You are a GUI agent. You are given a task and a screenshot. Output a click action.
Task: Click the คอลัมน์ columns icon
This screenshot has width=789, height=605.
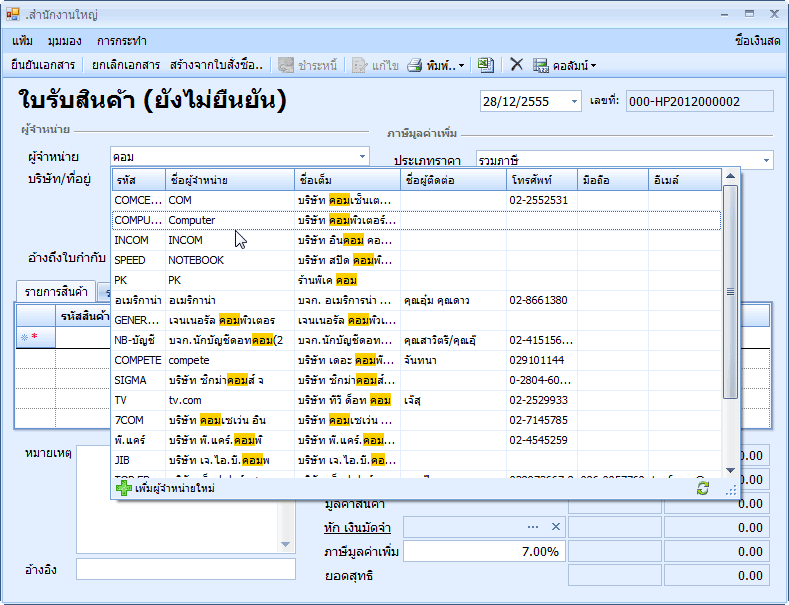click(x=541, y=65)
